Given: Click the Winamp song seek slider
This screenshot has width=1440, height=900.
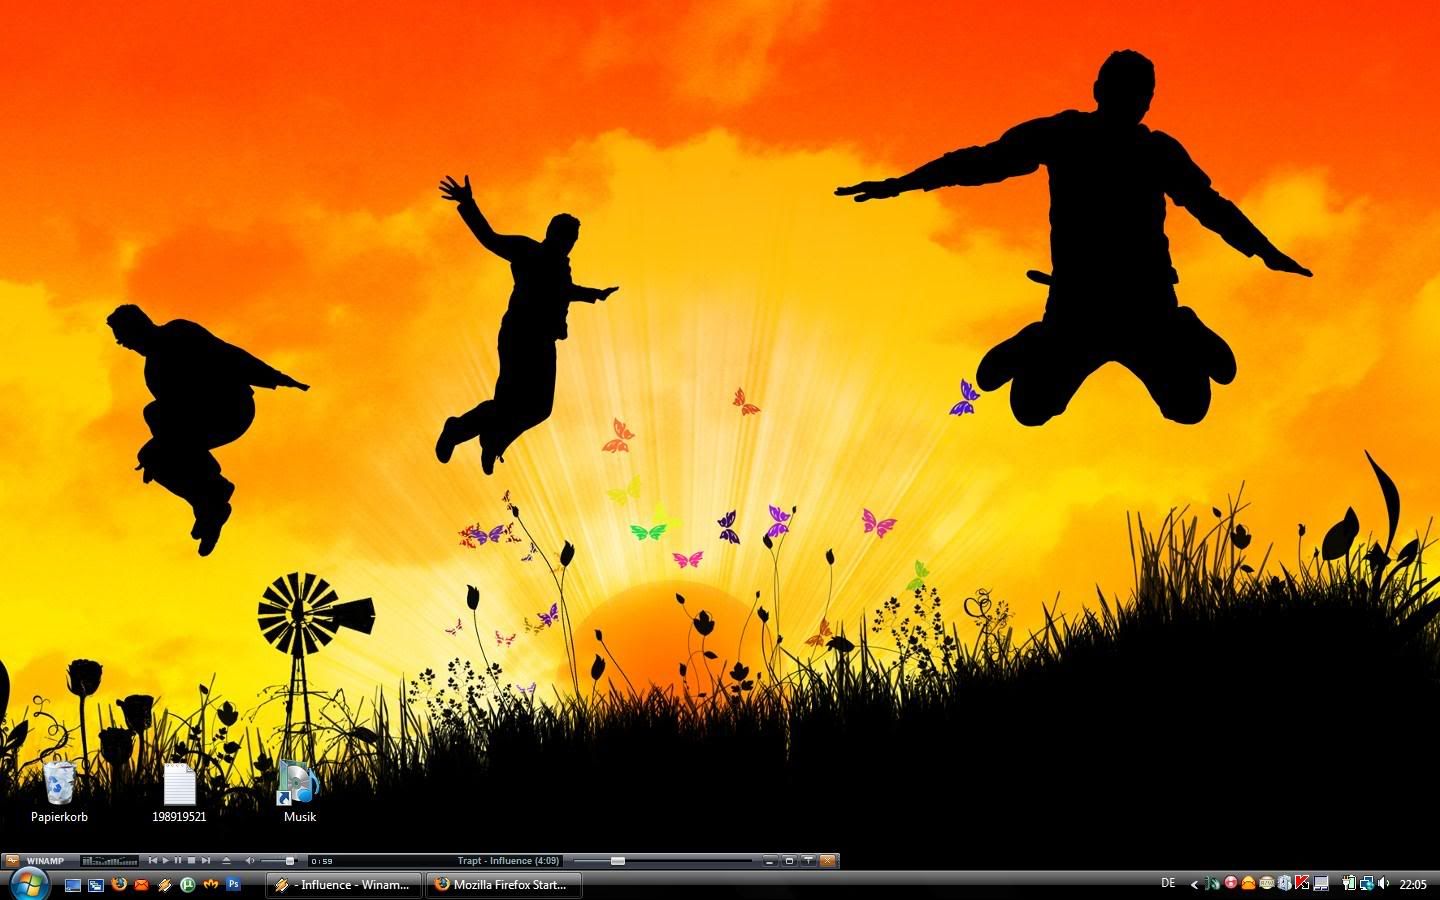Looking at the screenshot, I should pyautogui.click(x=662, y=860).
